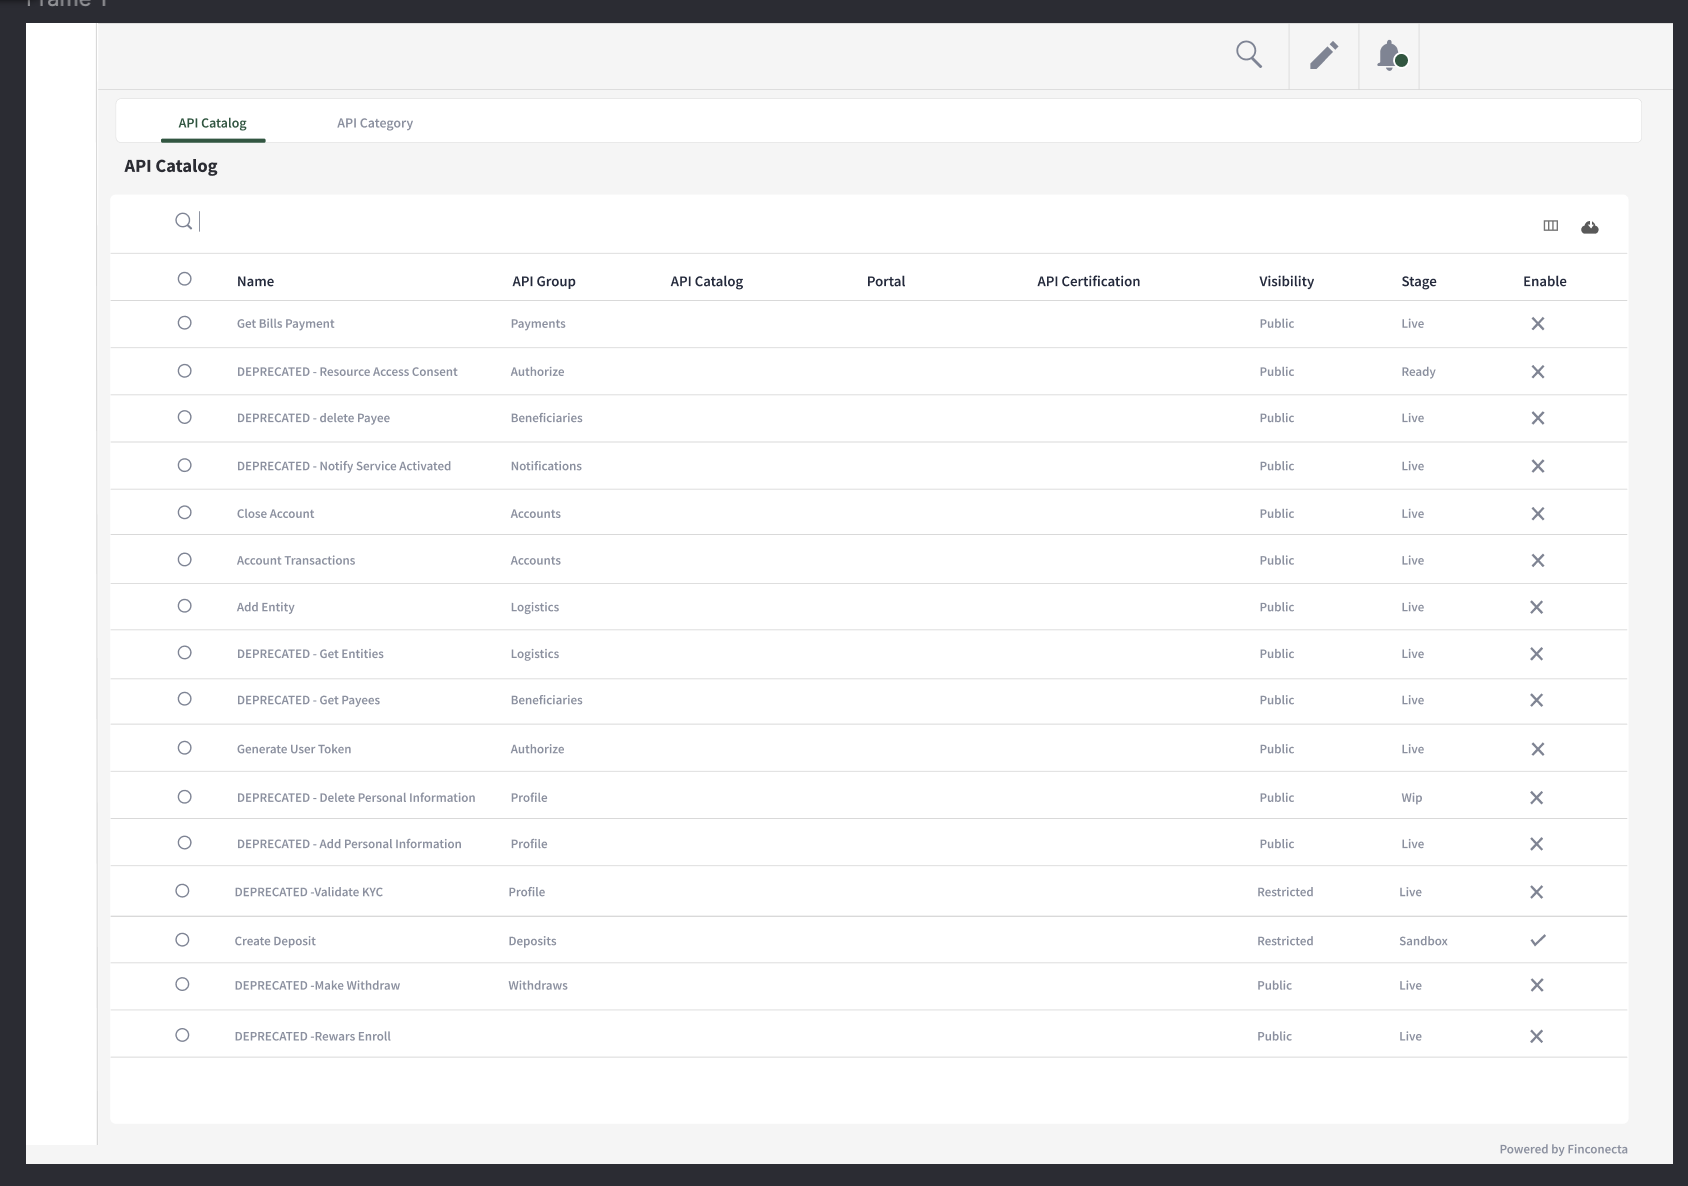Viewport: 1688px width, 1186px height.
Task: Toggle enable X for Add Personal Information
Action: pyautogui.click(x=1537, y=844)
